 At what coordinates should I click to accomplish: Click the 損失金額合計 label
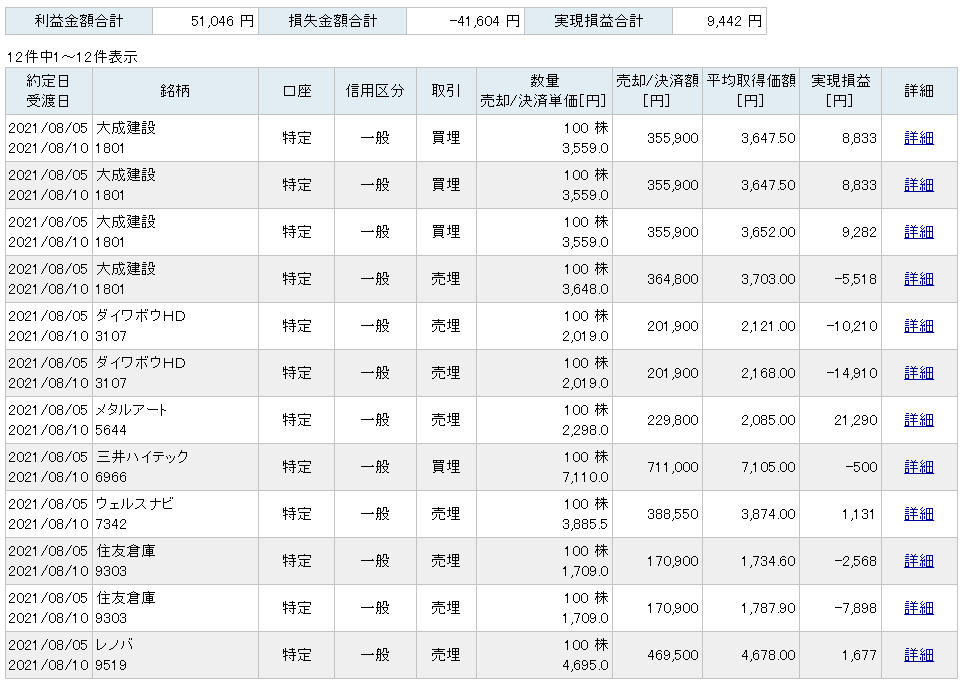coord(332,21)
